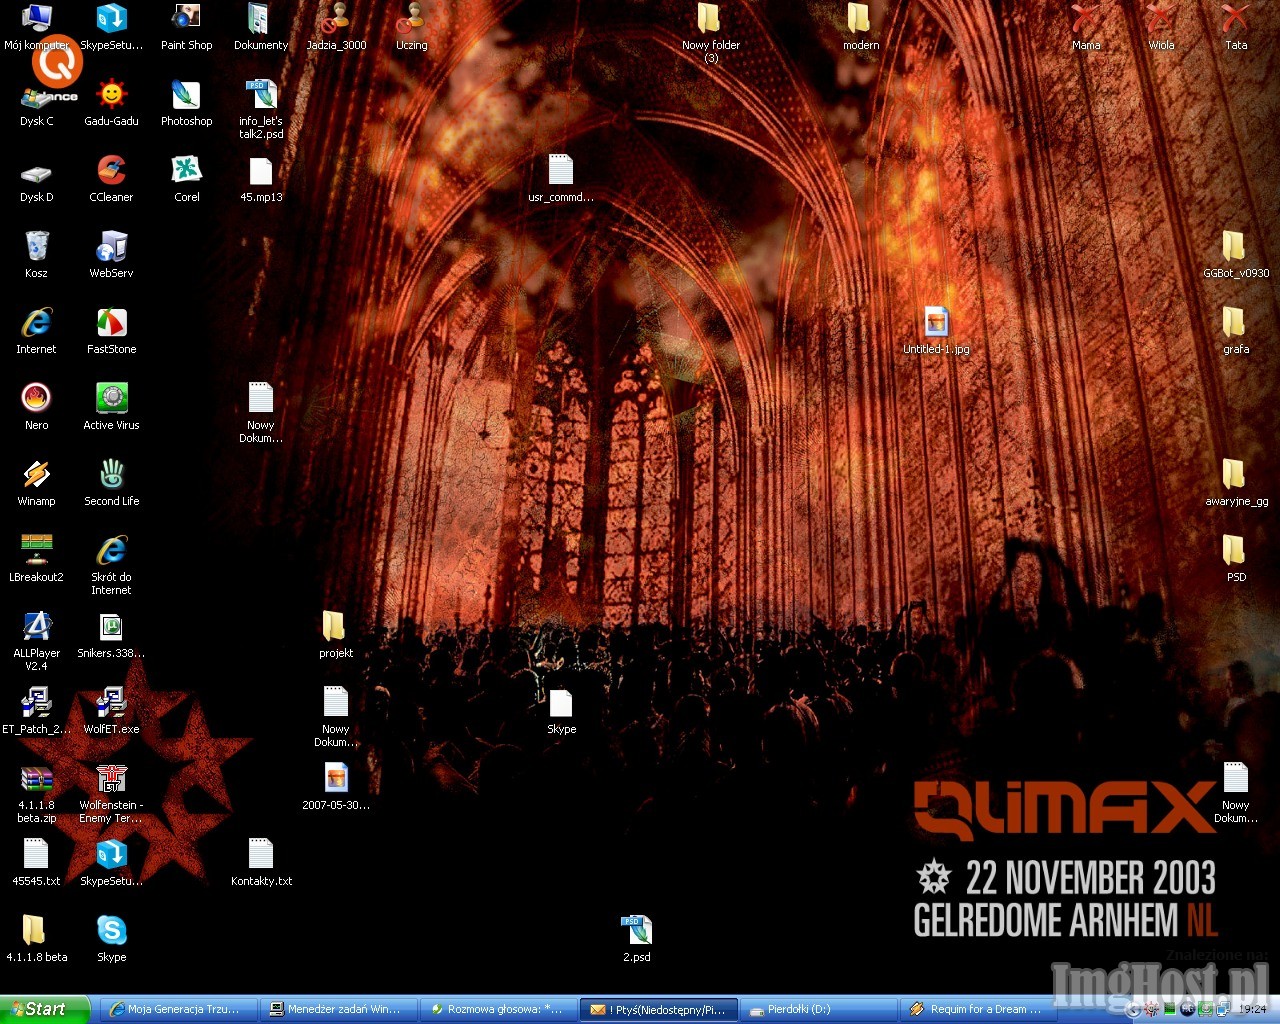1280x1024 pixels.
Task: Launch Wolfenstein Enemy Territory shortcut
Action: [x=111, y=793]
